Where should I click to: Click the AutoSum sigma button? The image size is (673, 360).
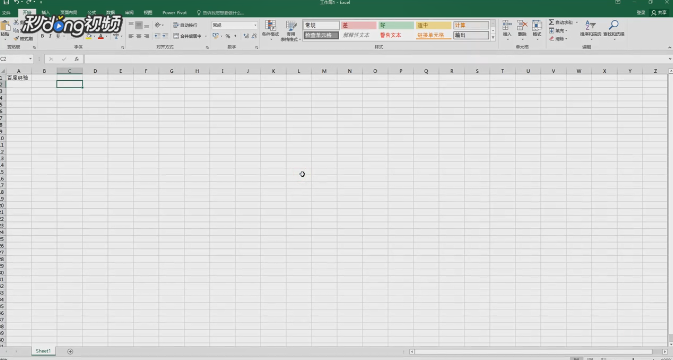click(552, 22)
